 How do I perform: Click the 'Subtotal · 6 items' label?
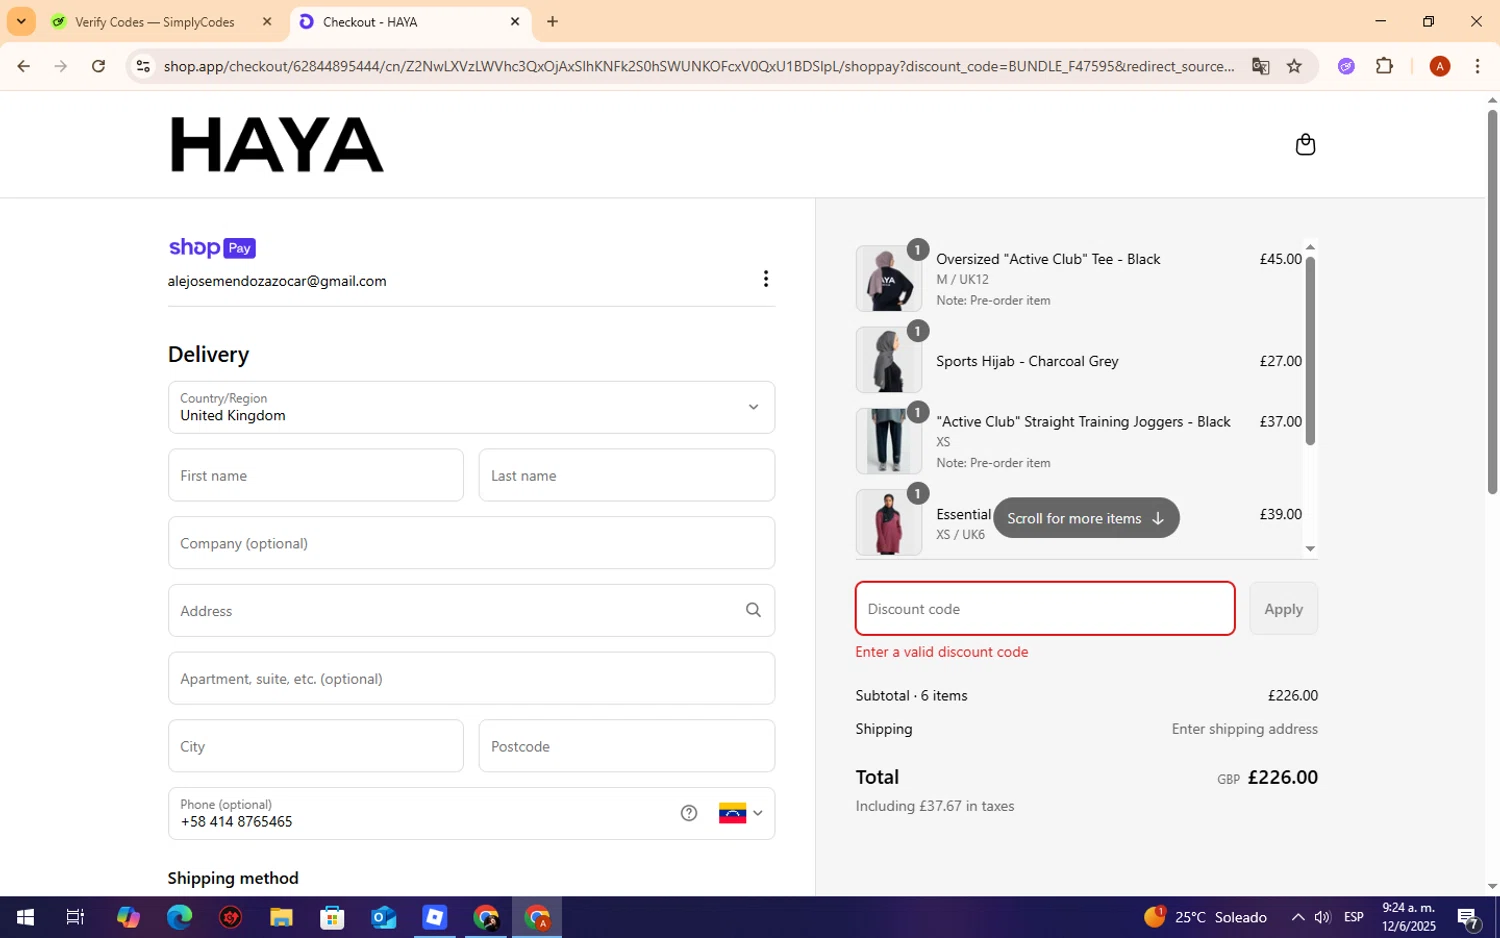912,695
